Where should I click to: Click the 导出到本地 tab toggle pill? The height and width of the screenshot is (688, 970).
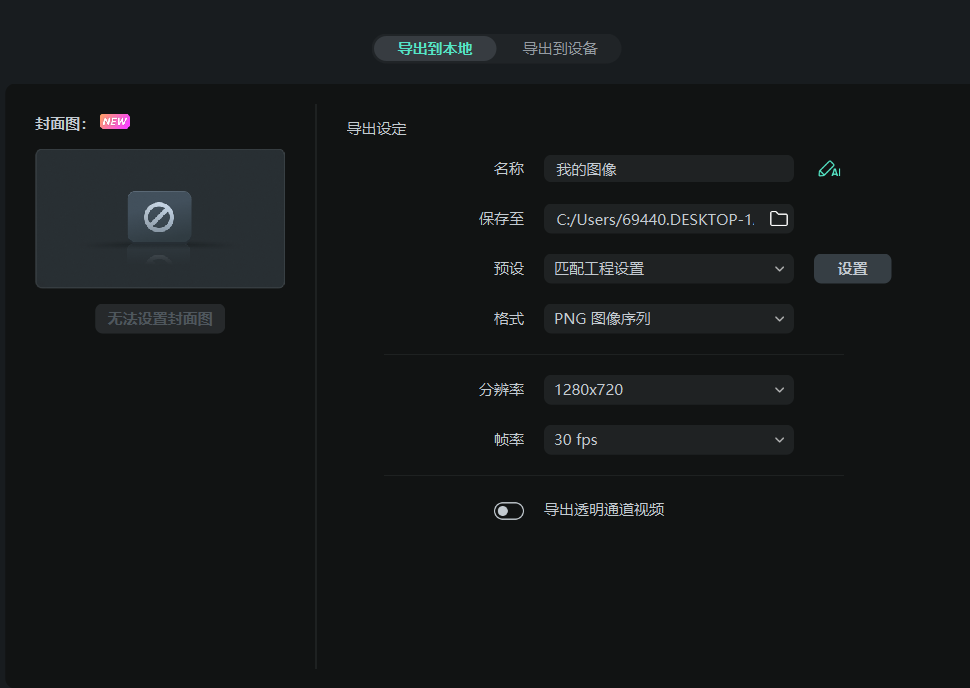tap(435, 48)
